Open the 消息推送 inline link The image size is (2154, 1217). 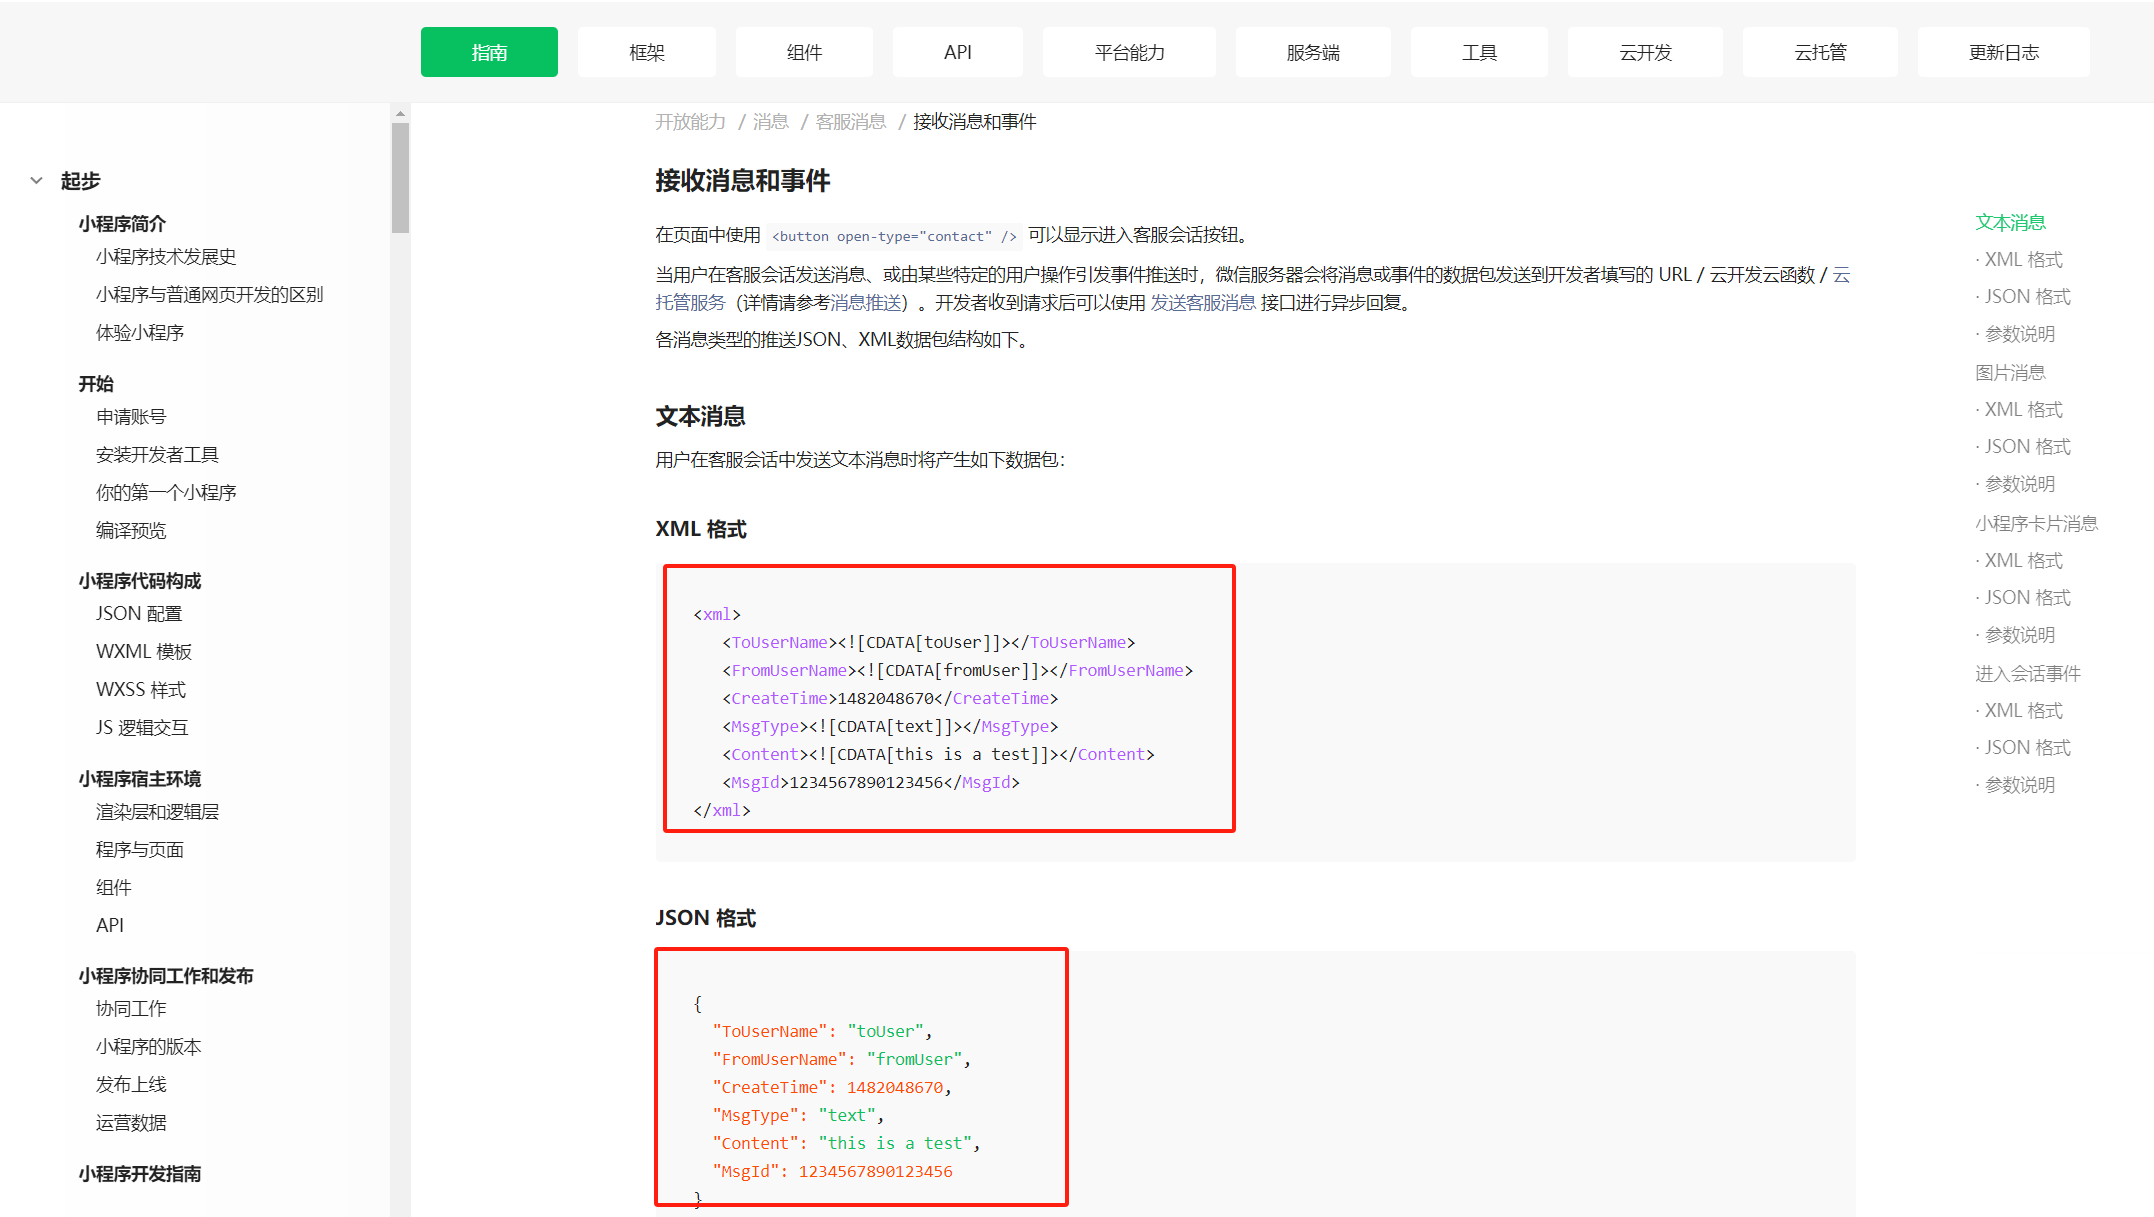[866, 303]
